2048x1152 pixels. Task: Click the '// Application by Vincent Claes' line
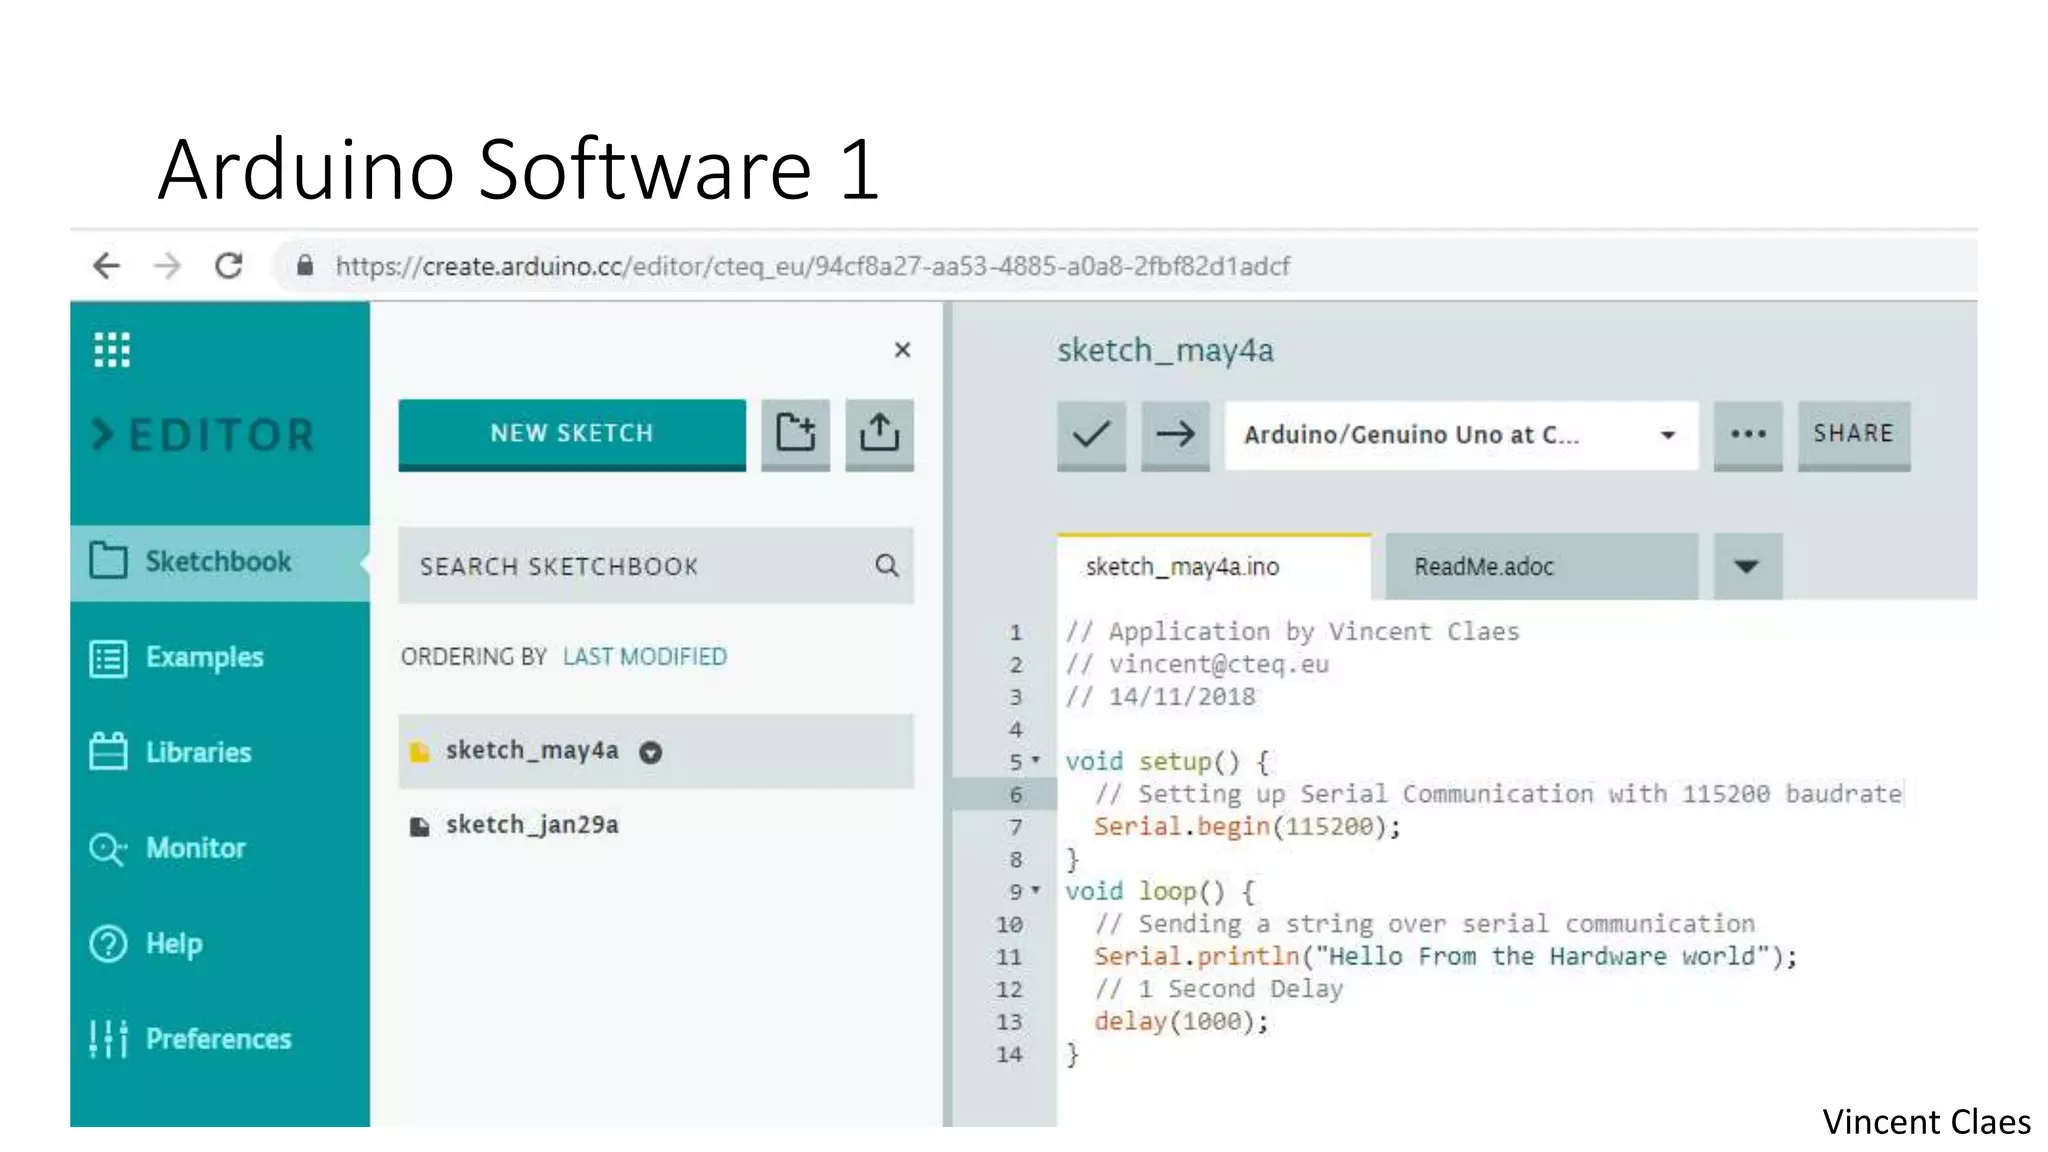(x=1292, y=632)
